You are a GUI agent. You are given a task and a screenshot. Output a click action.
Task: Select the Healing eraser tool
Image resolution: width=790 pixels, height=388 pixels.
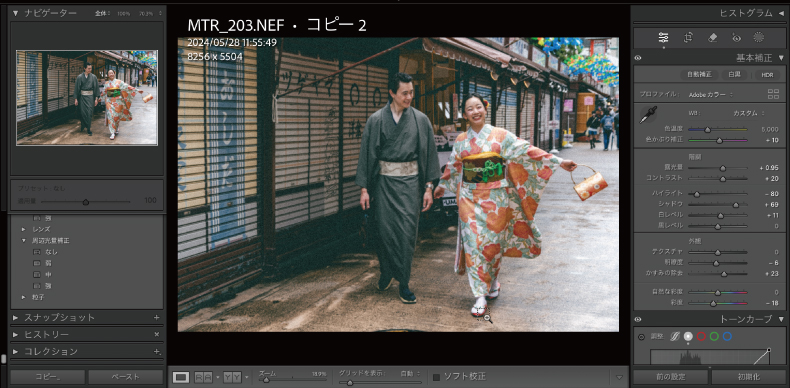[x=712, y=37]
